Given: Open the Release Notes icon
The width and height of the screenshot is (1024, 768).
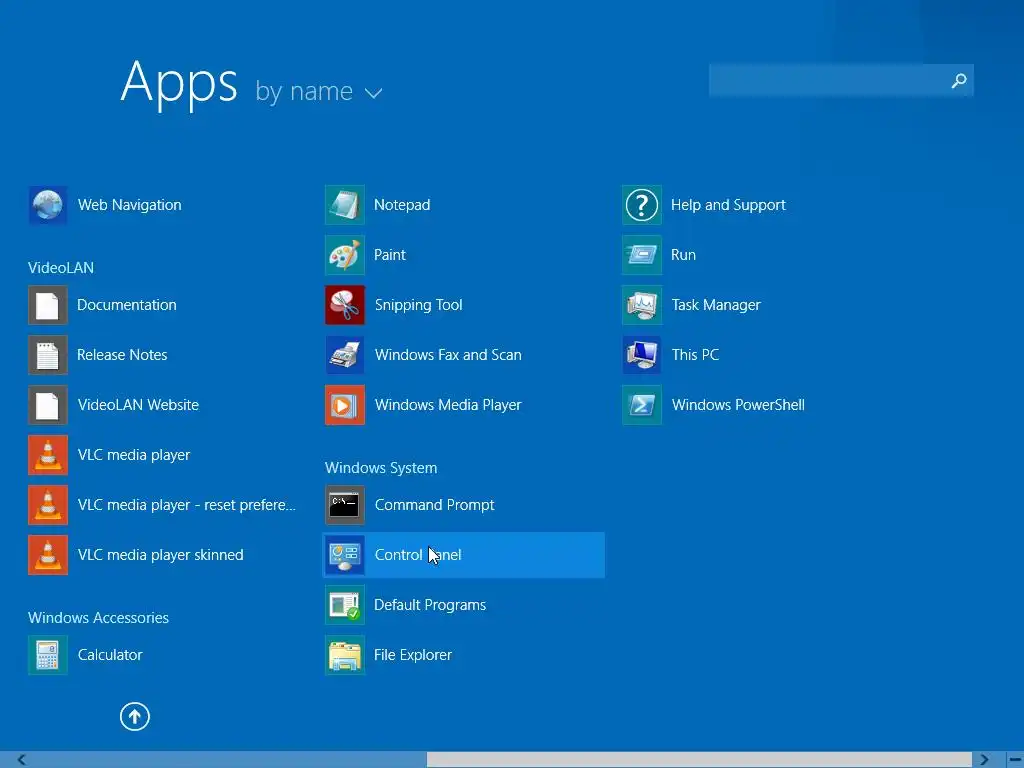Looking at the screenshot, I should point(48,355).
